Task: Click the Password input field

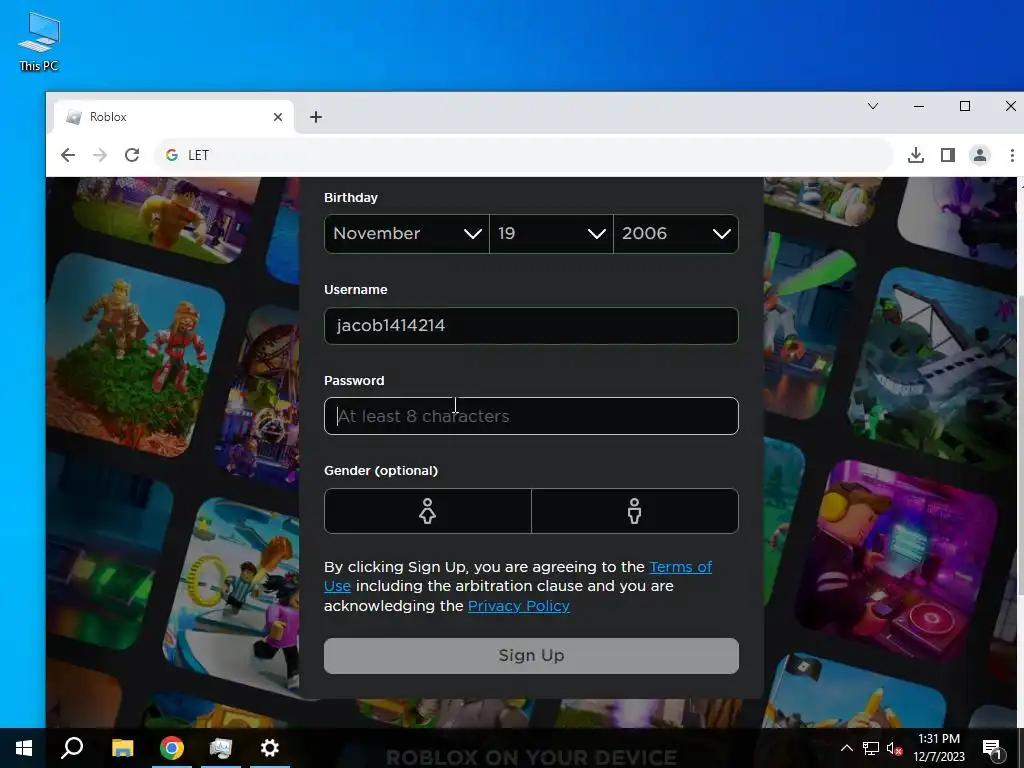Action: [x=531, y=416]
